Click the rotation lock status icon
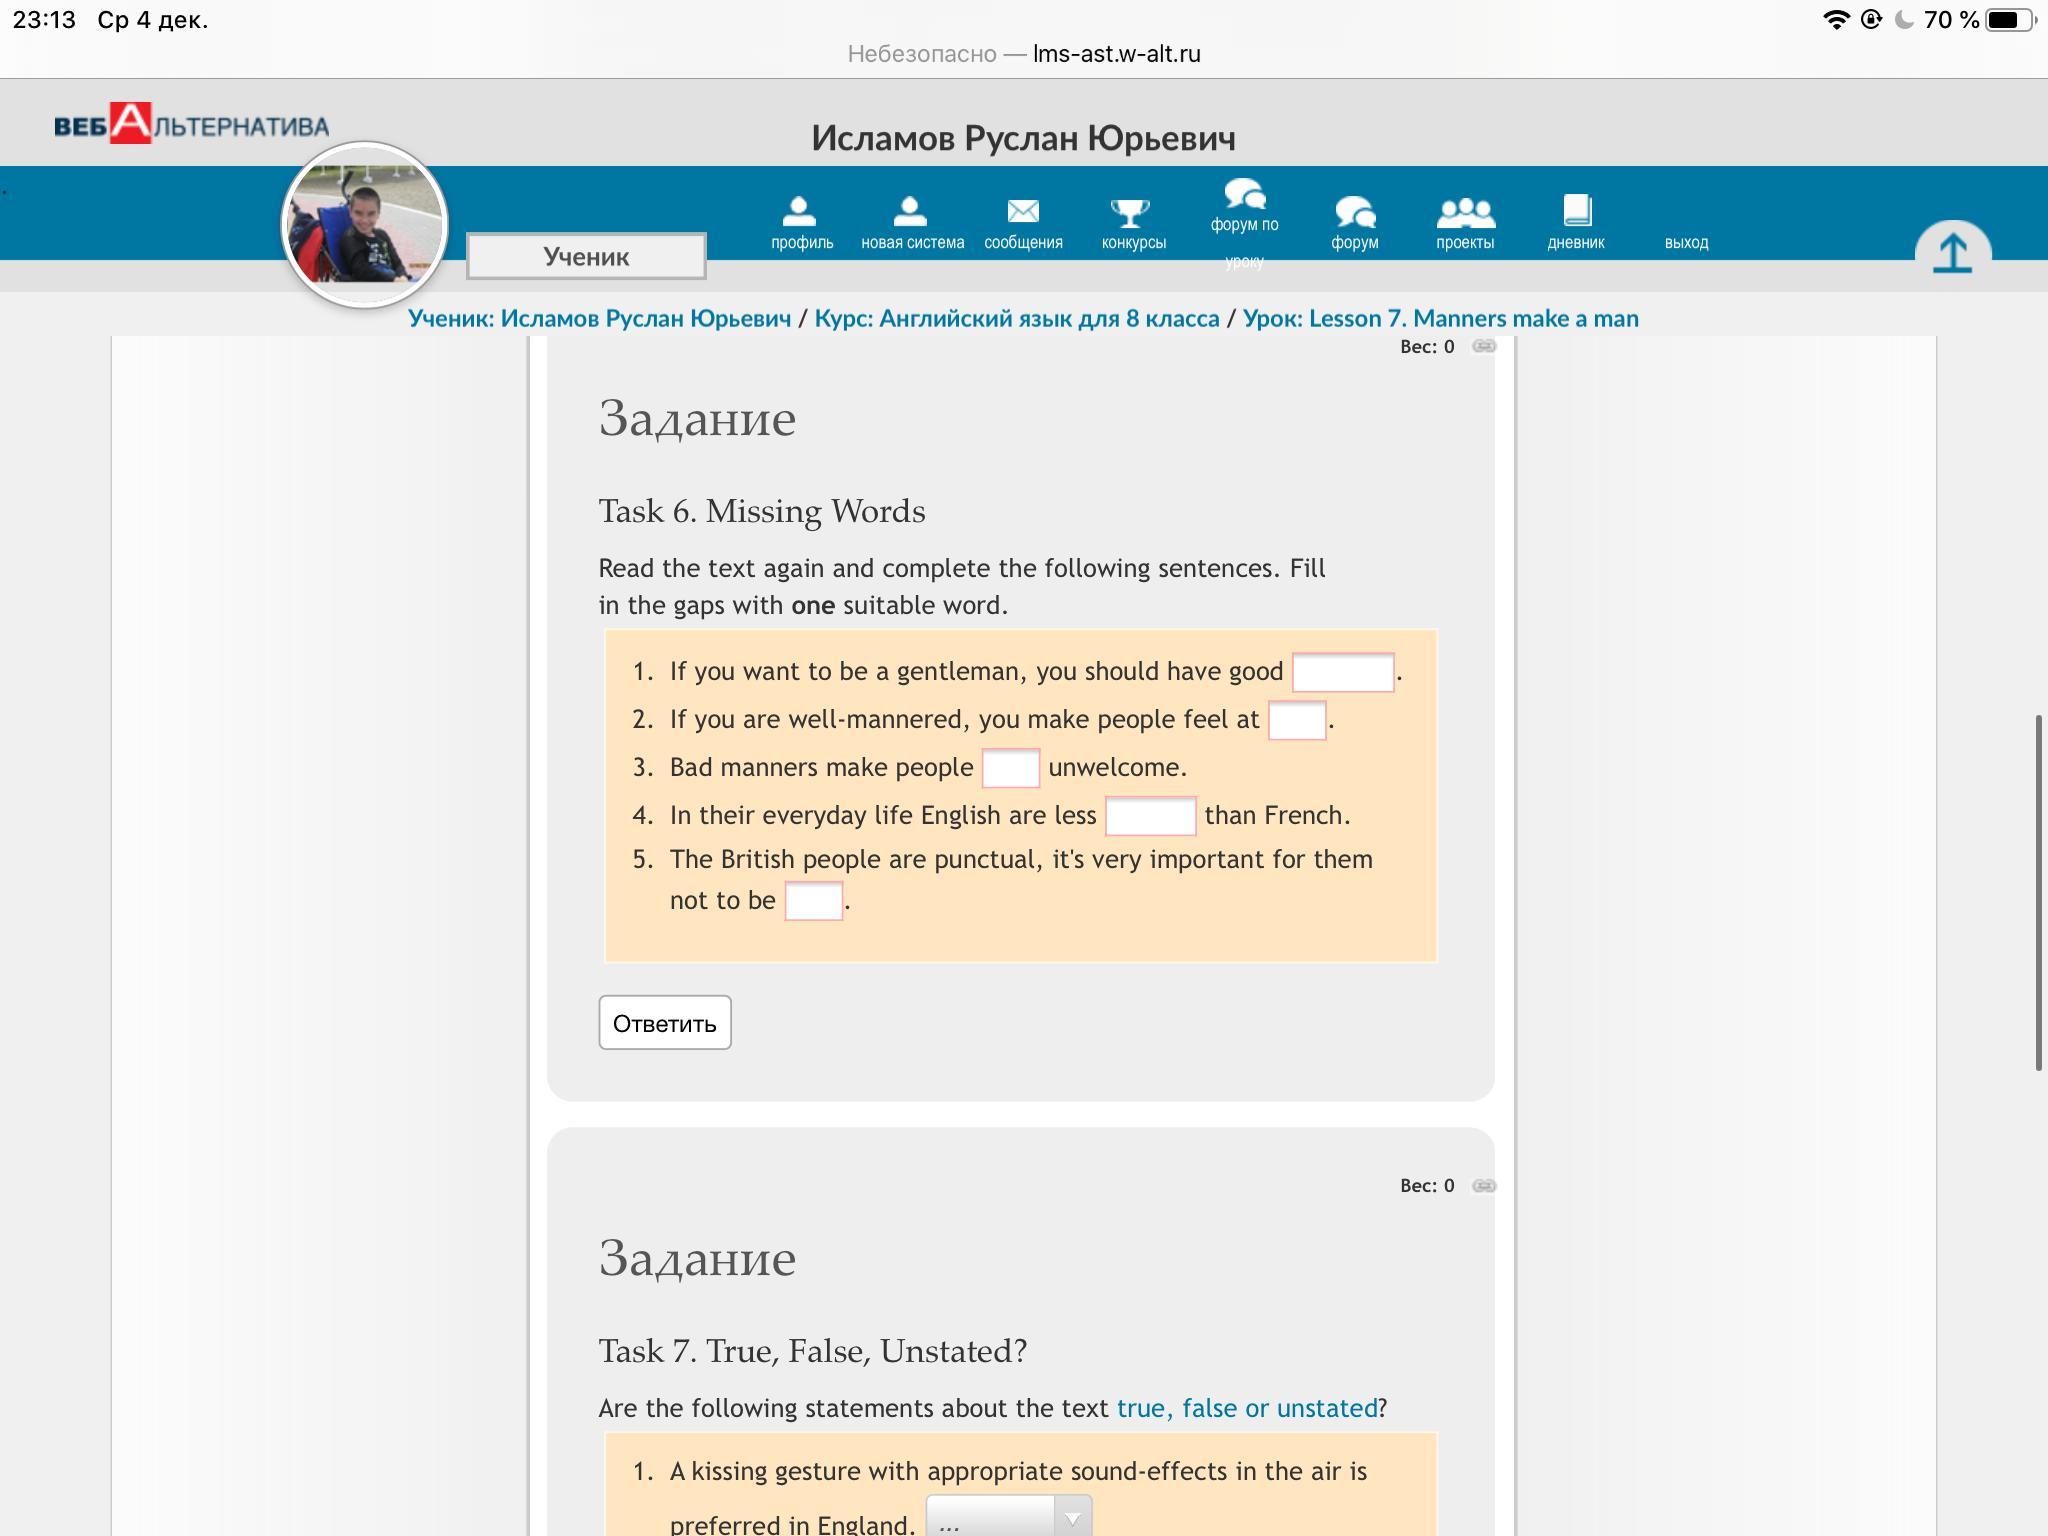The height and width of the screenshot is (1536, 2048). pos(1871,20)
